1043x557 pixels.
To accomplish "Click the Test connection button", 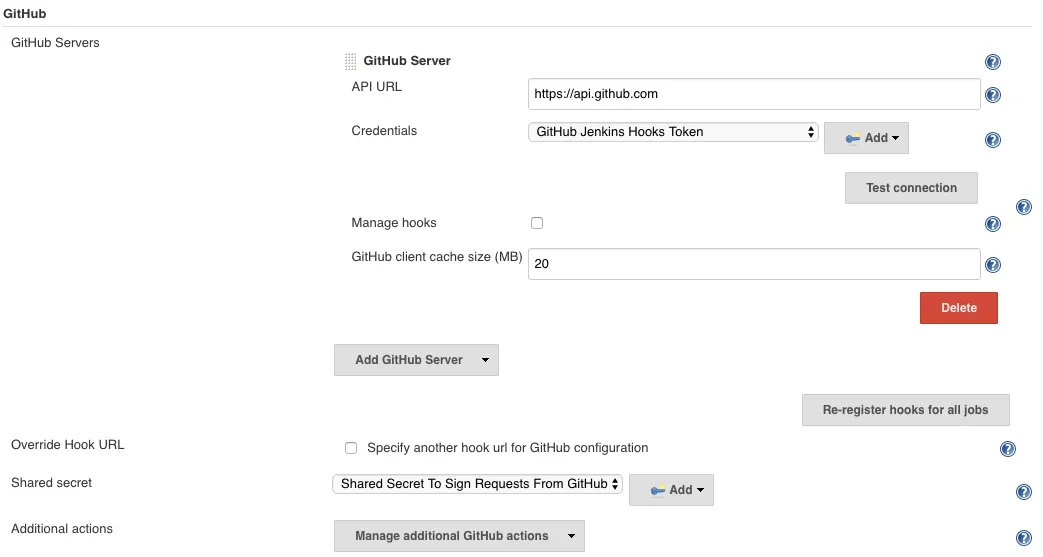I will click(x=911, y=188).
